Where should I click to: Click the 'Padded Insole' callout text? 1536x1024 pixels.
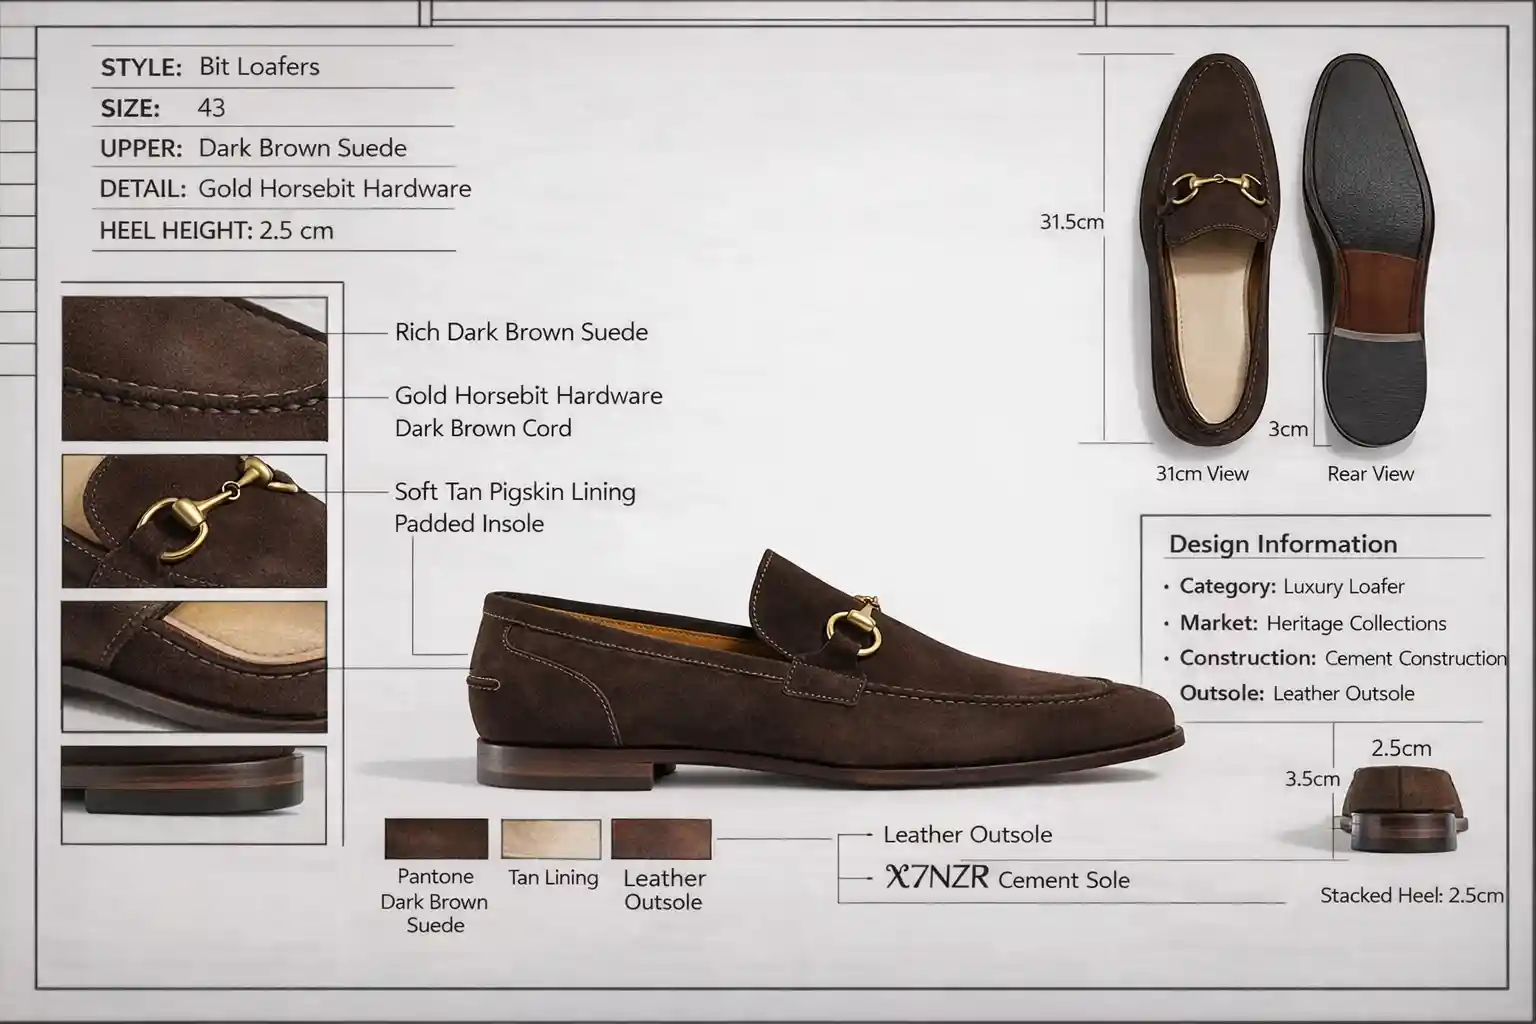coord(469,524)
